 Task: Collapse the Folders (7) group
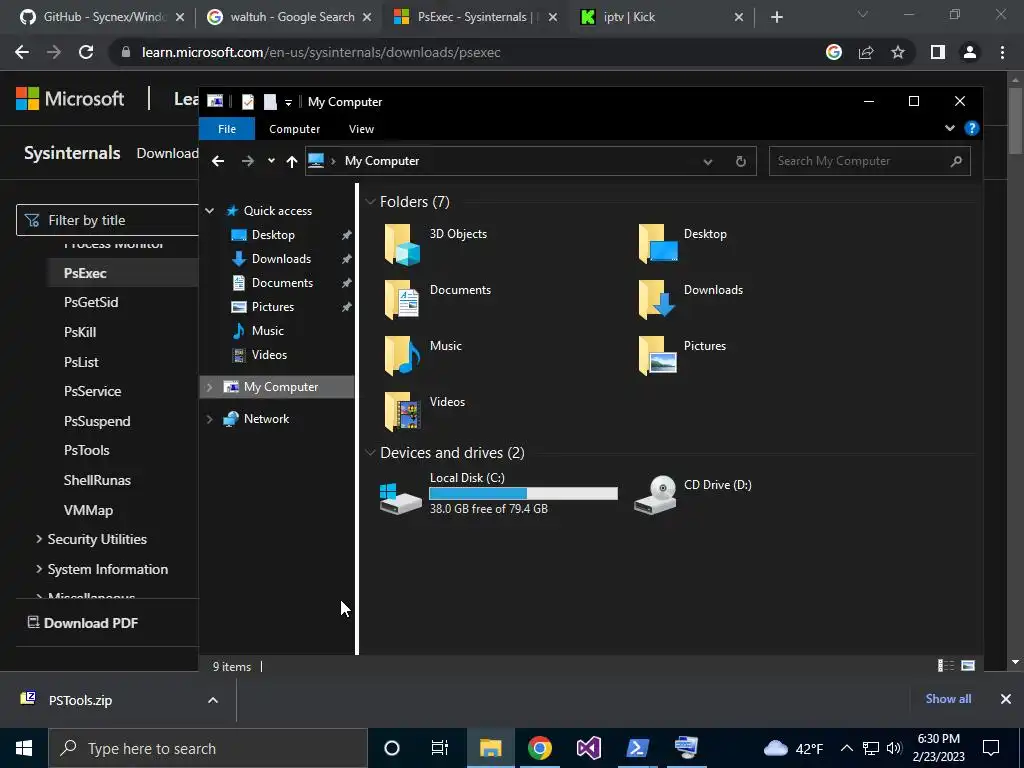pos(370,202)
